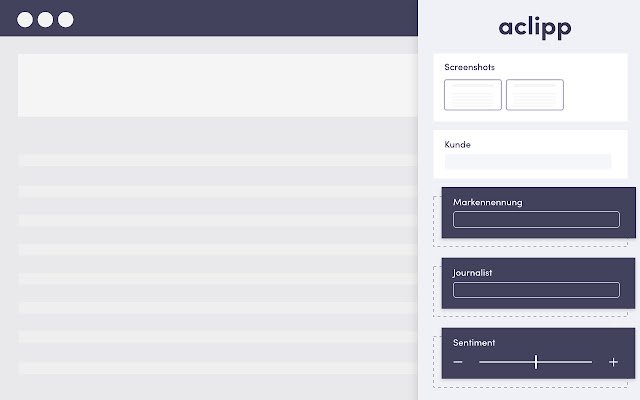Click the Kunde label

point(457,144)
